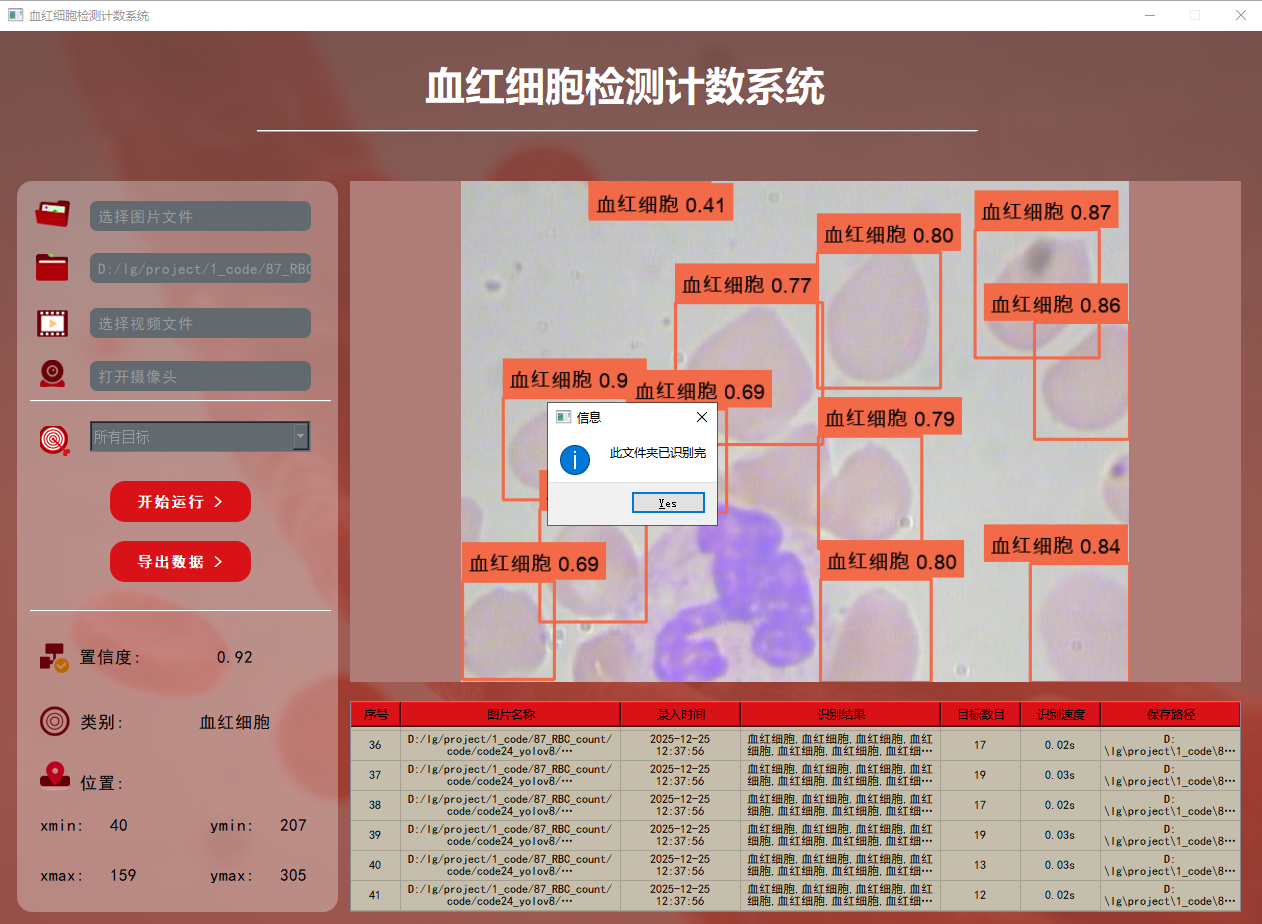Click image name cell in row 36
This screenshot has width=1262, height=924.
(510, 745)
